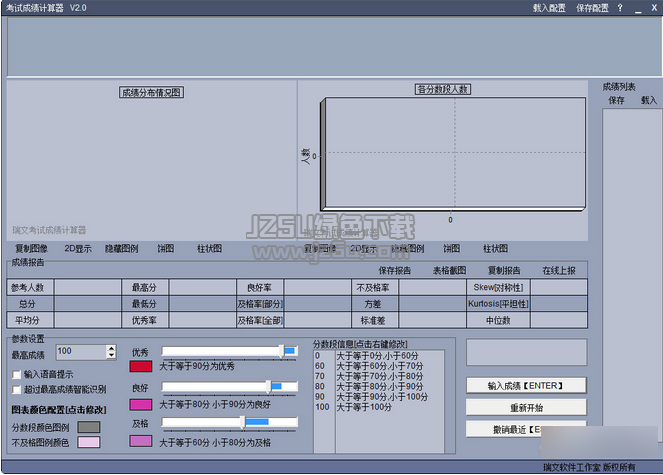Select row 大于等于70分,小于80分
Image resolution: width=663 pixels, height=475 pixels.
point(380,376)
